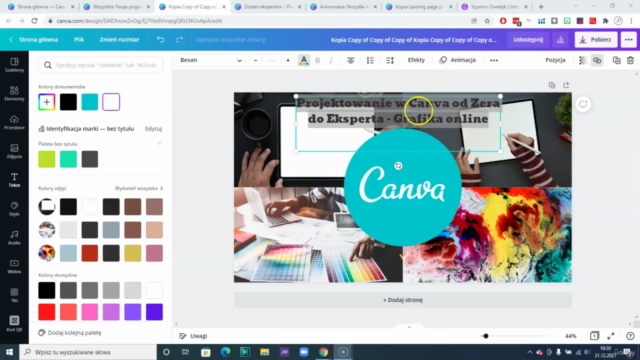The image size is (640, 360).
Task: Open Uwagi notes panel
Action: pos(193,336)
